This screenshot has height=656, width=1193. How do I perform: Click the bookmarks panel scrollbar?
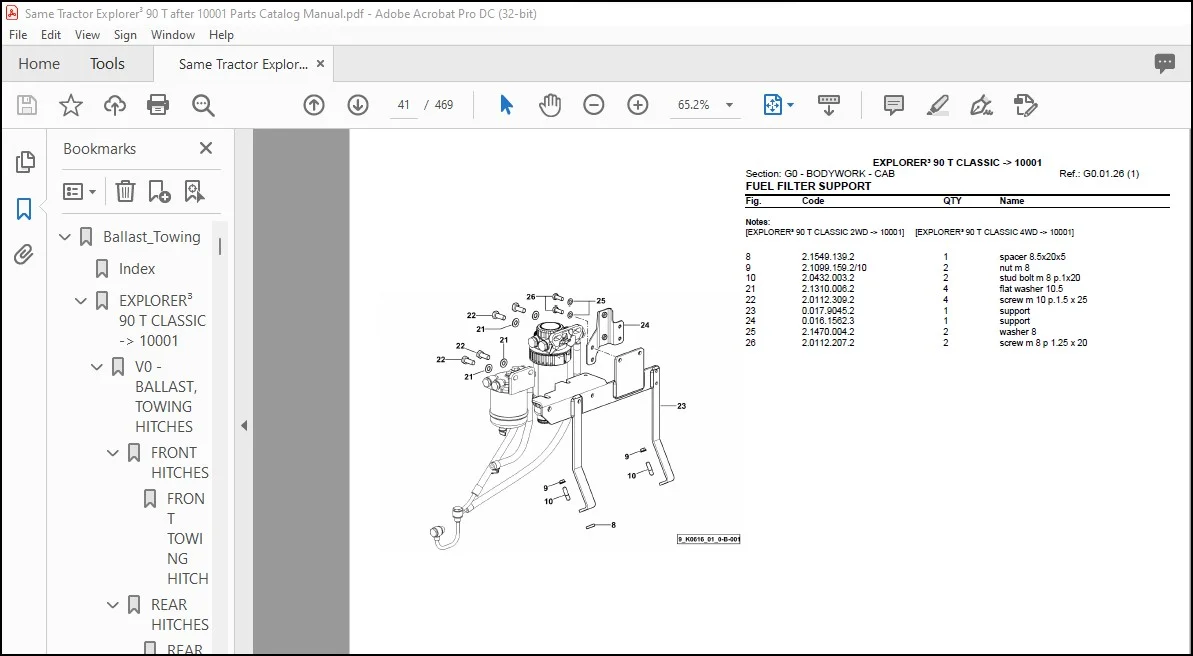click(220, 247)
